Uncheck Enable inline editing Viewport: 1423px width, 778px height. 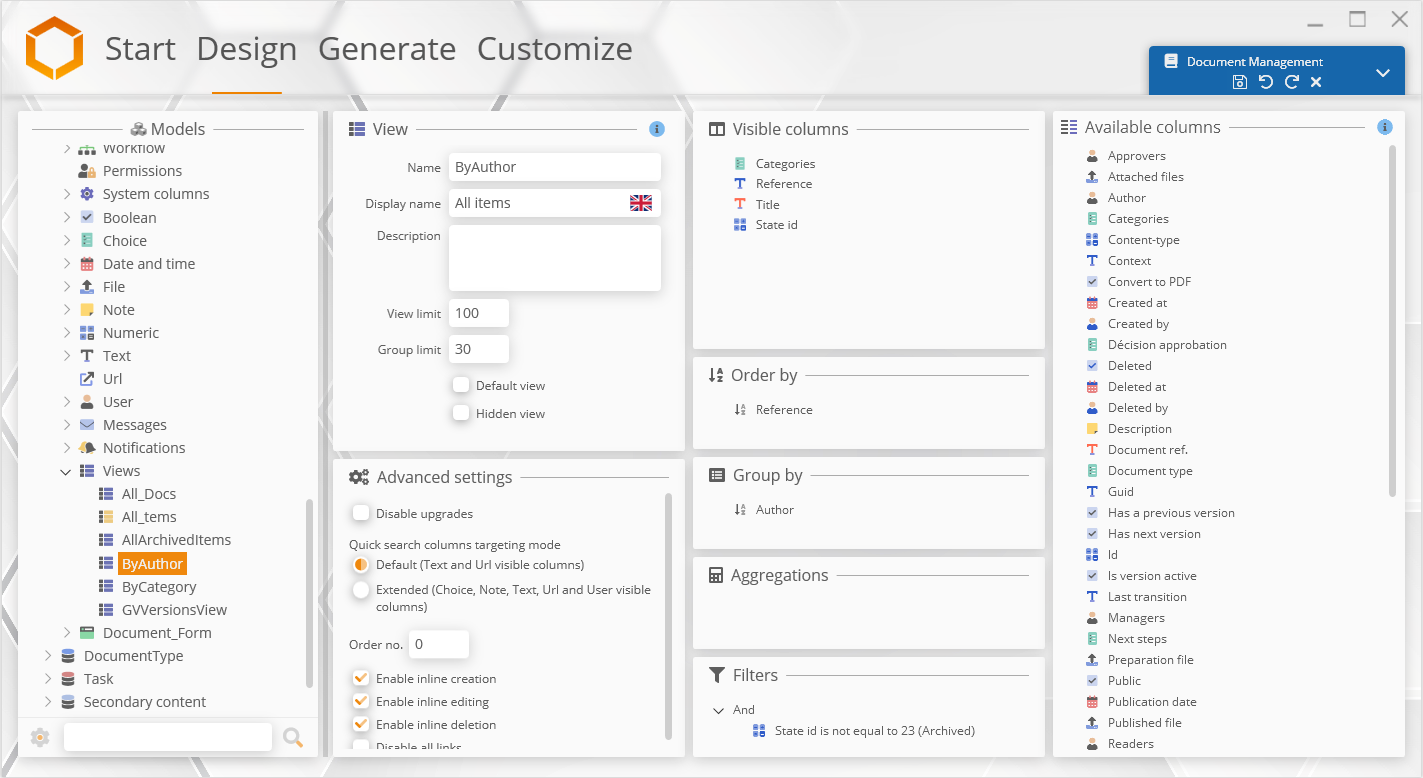[361, 702]
